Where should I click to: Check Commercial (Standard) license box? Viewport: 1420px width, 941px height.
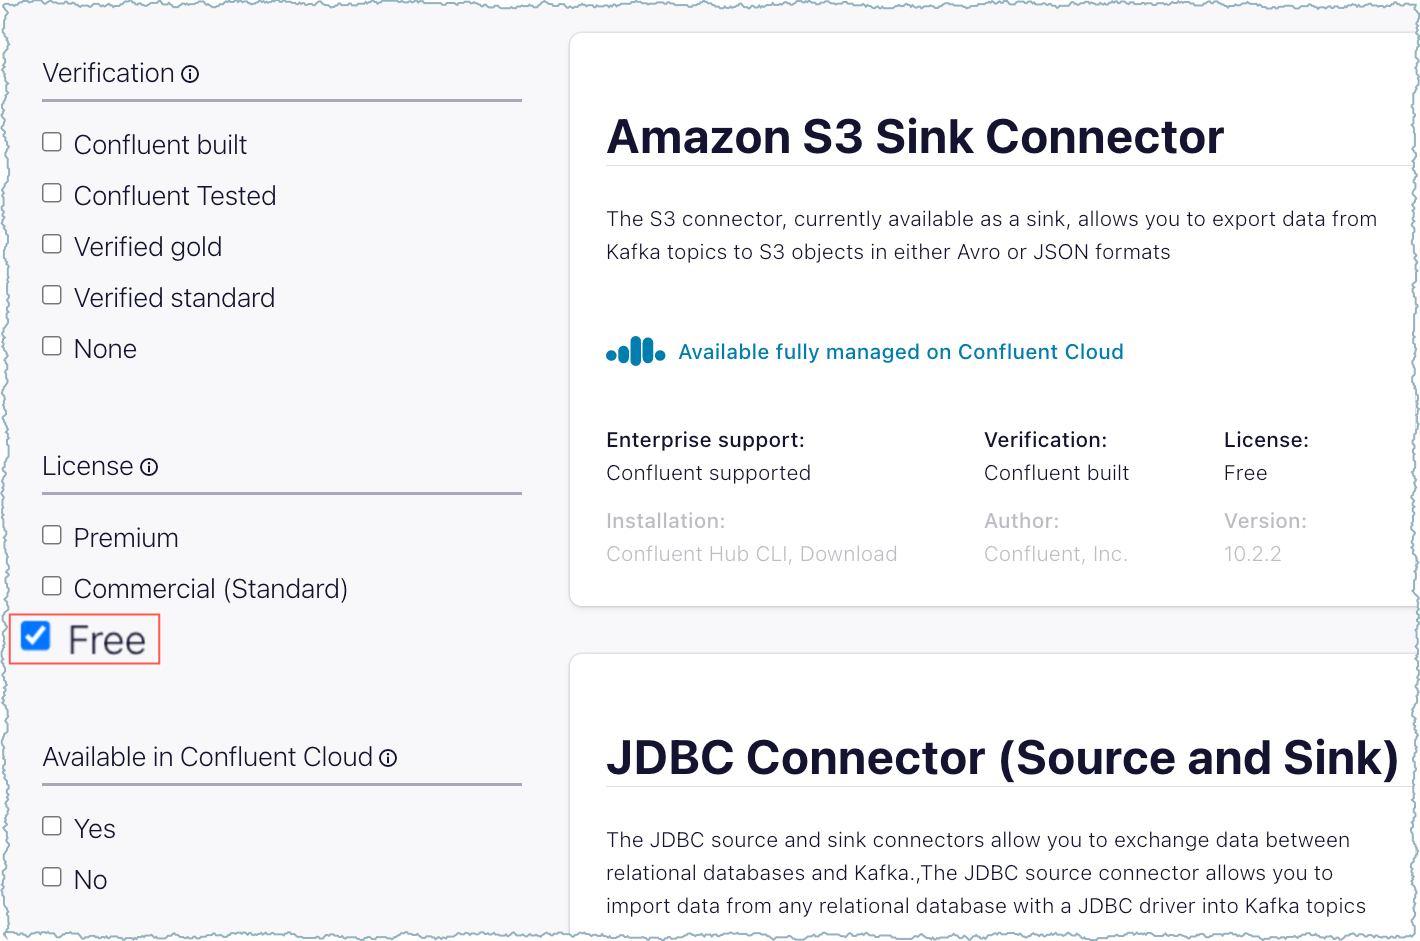(52, 587)
